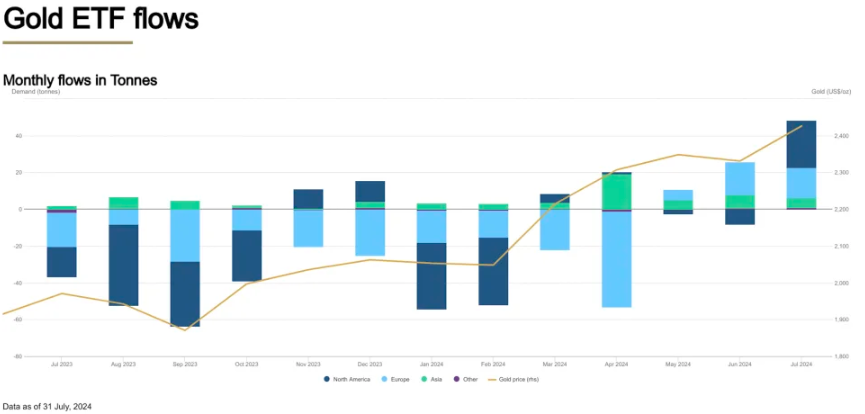Select the Jul 2024 North America bar segment
This screenshot has width=865, height=414.
(x=801, y=144)
